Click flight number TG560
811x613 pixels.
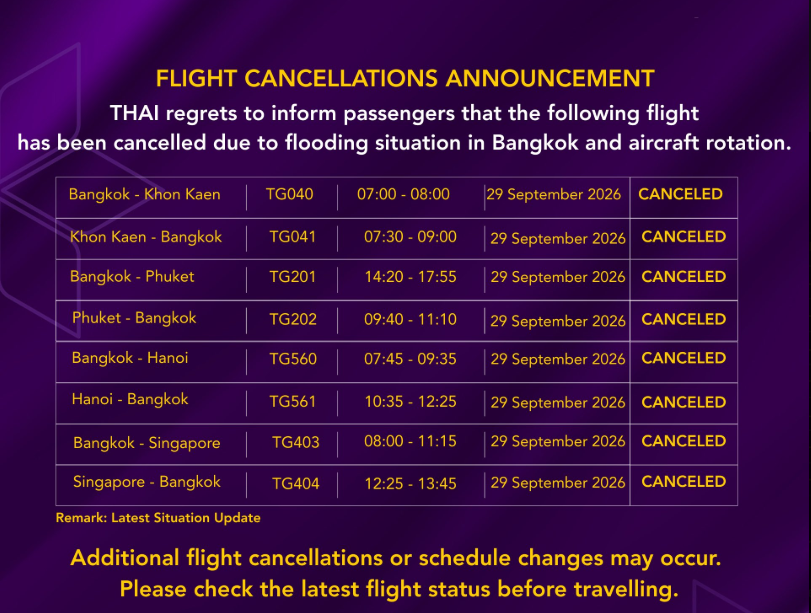293,359
